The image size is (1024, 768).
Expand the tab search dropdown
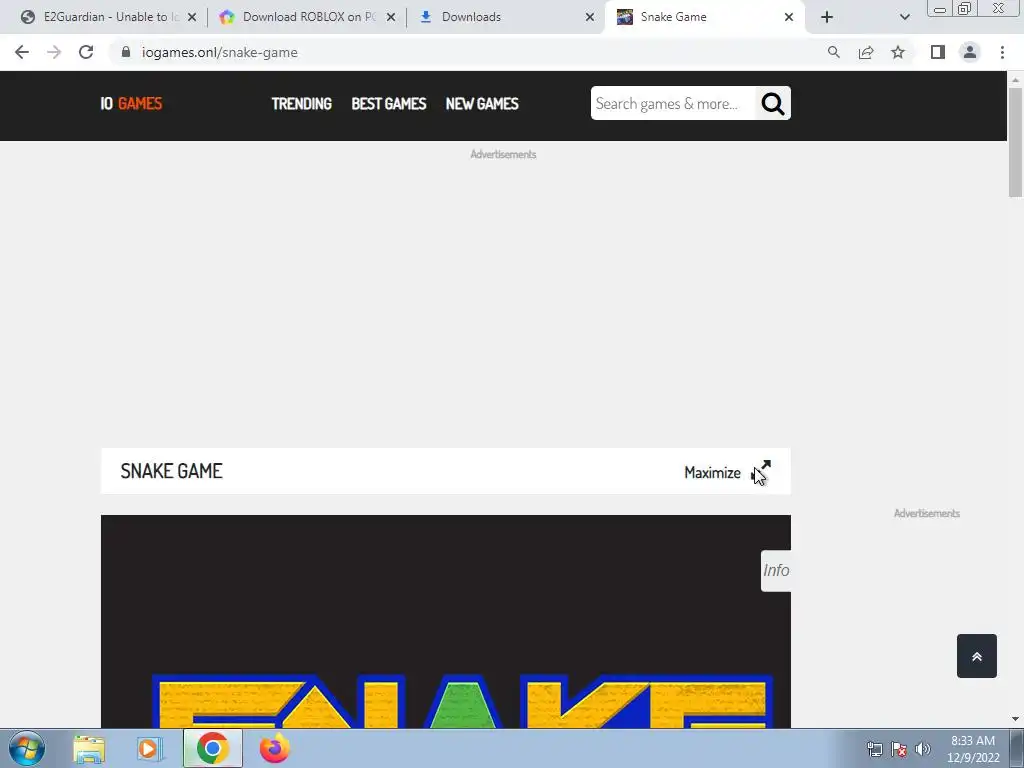[x=904, y=17]
